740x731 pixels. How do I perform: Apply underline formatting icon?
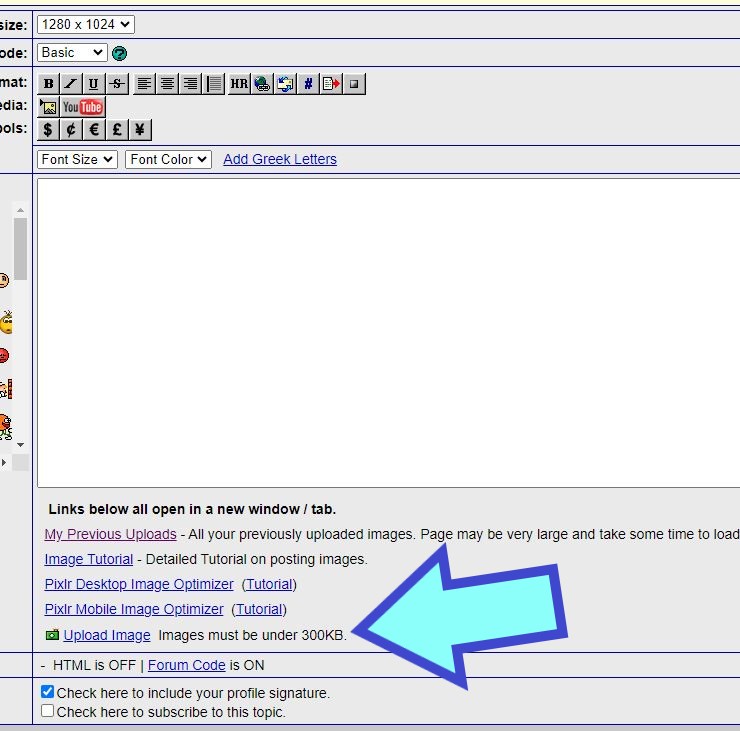tap(94, 84)
